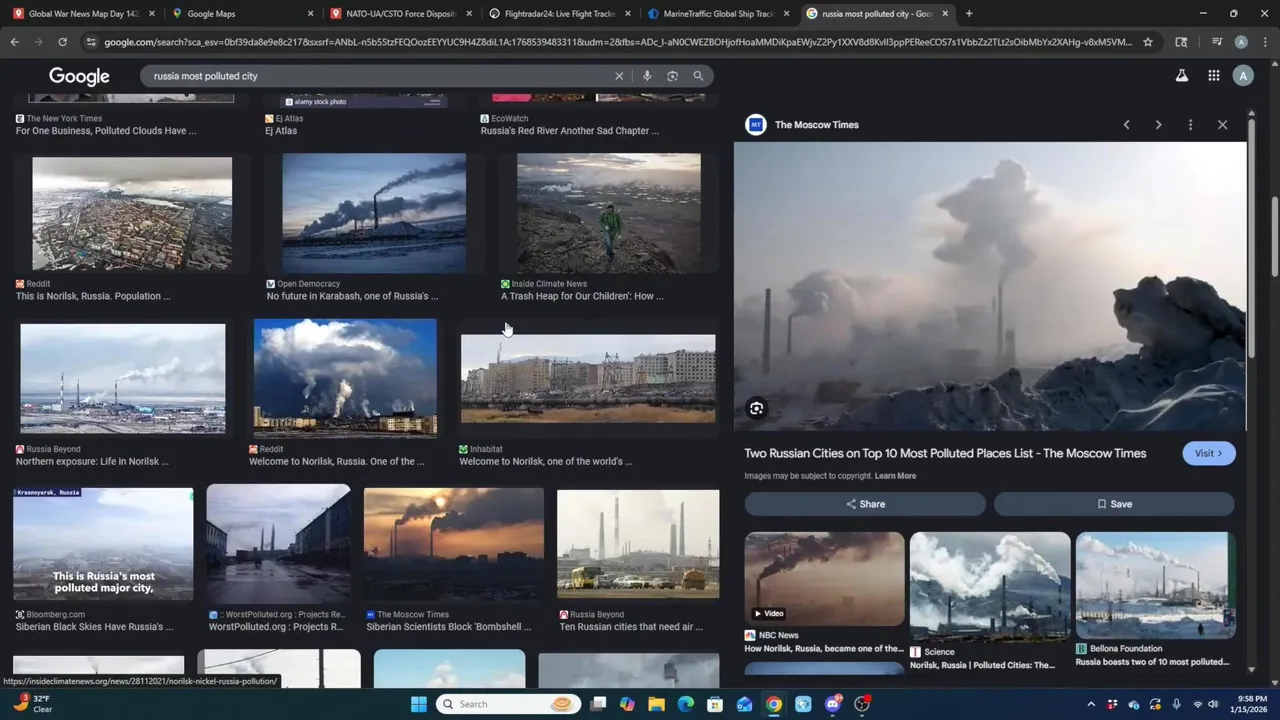Click Visit button for Moscow Times
This screenshot has height=720, width=1280.
coord(1209,453)
